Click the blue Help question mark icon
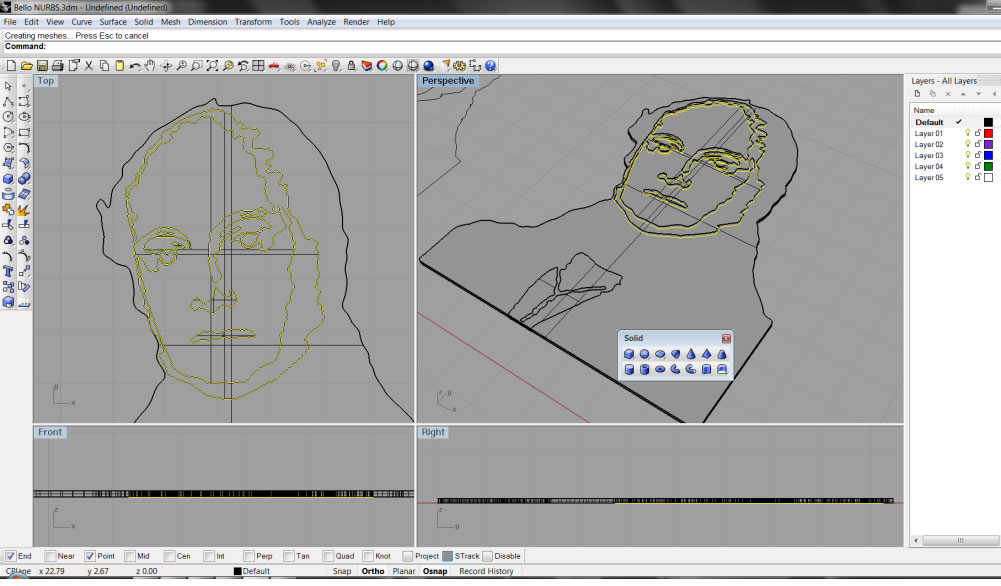This screenshot has height=586, width=1001. tap(490, 66)
